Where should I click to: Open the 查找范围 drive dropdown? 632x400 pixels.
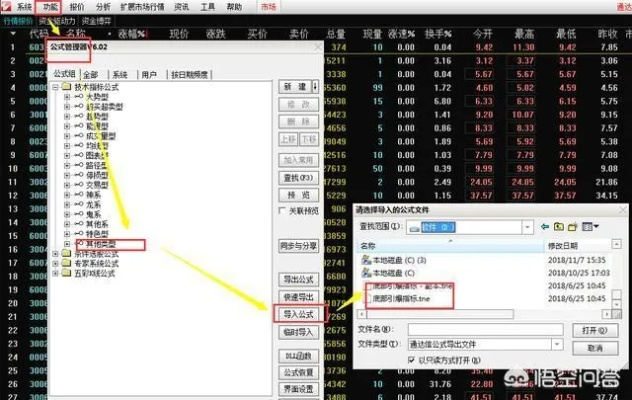[x=527, y=227]
